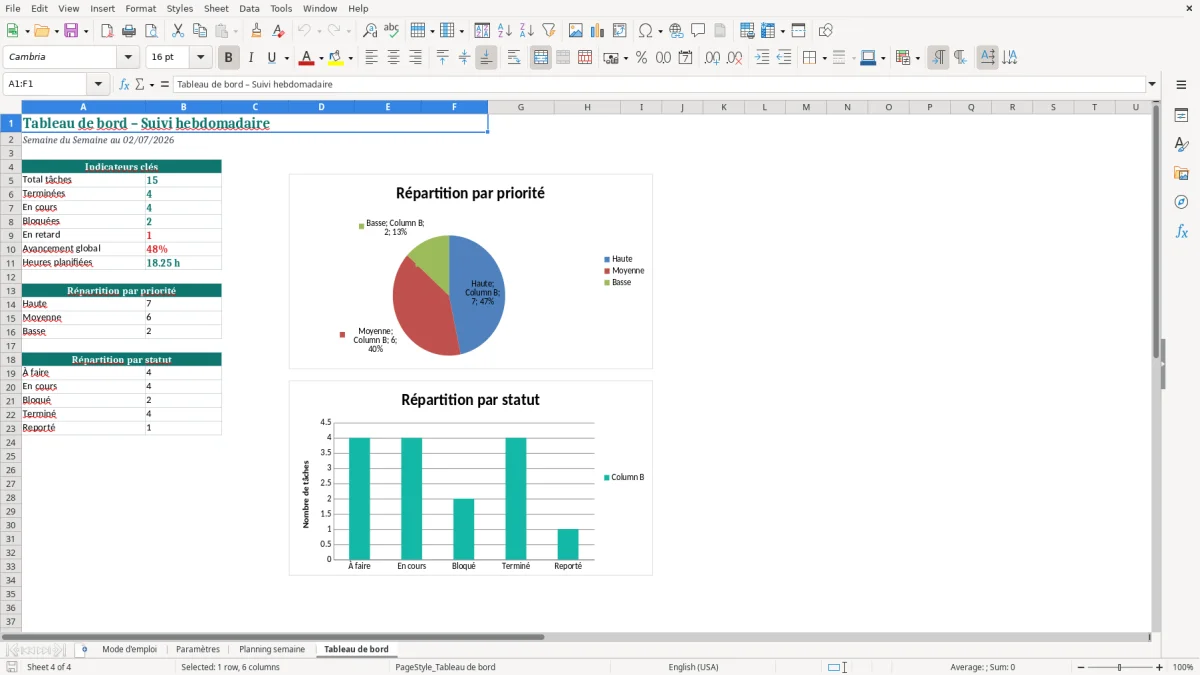Clear direct formatting
The height and width of the screenshot is (675, 1200).
click(279, 31)
